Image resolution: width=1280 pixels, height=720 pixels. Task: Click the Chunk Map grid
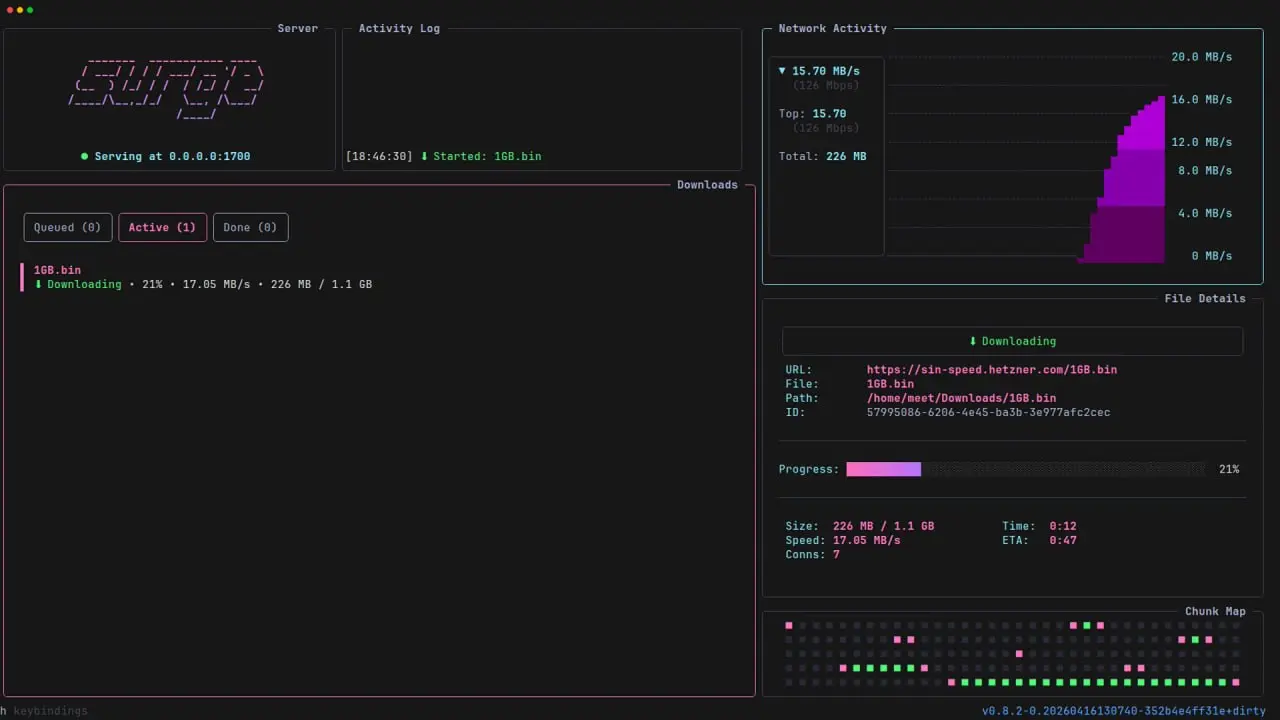(1012, 654)
